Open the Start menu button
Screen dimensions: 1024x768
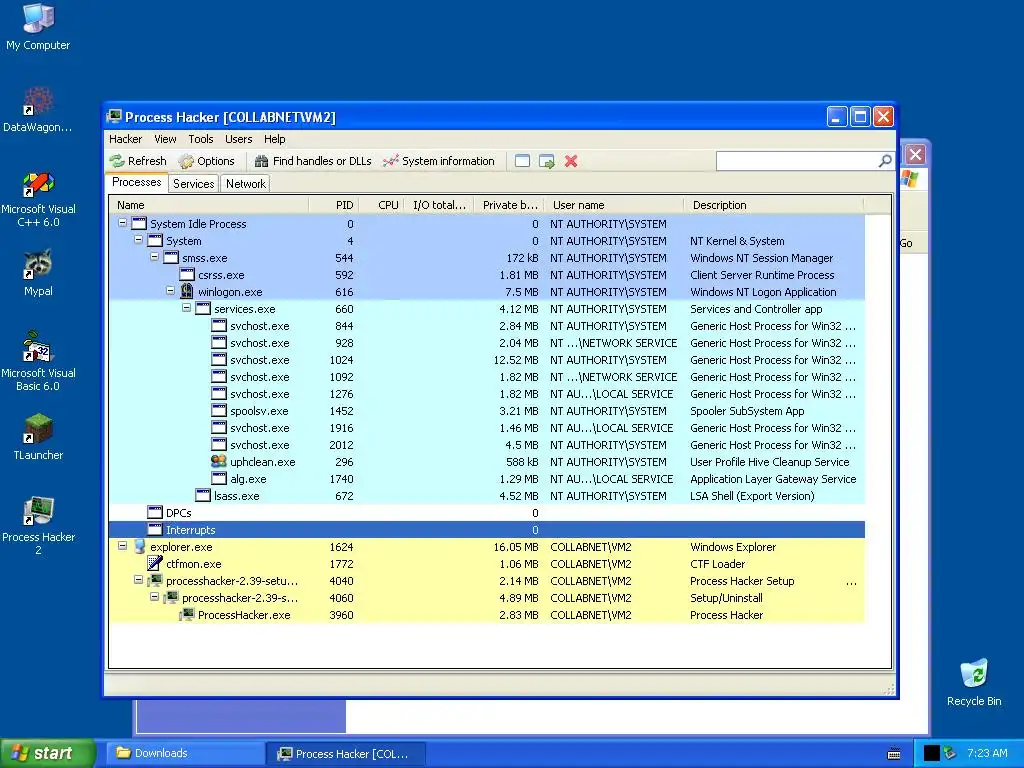pos(48,754)
